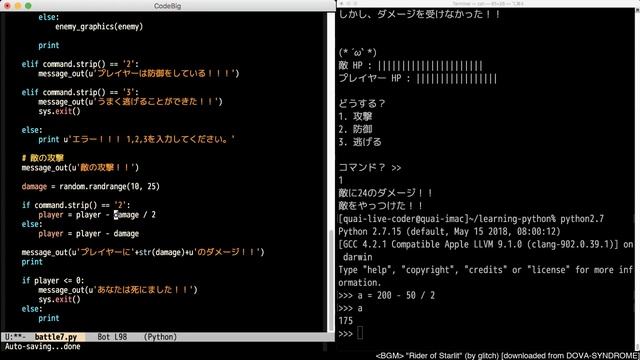Click the message_out(u'敵の攻撃！！') line
The height and width of the screenshot is (360, 640).
click(80, 167)
